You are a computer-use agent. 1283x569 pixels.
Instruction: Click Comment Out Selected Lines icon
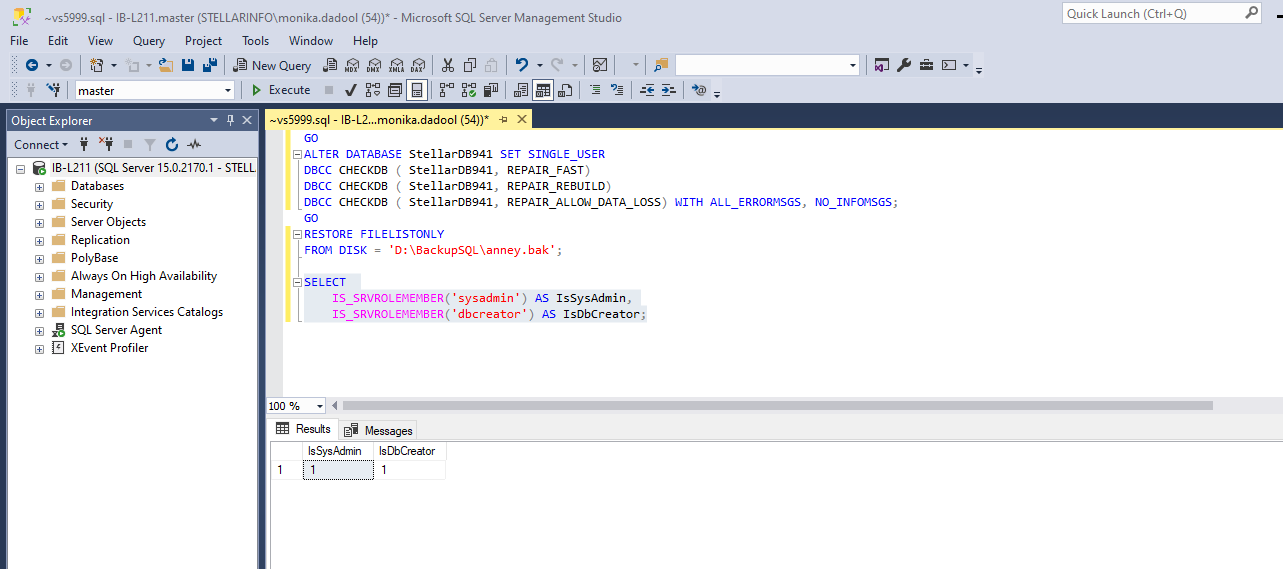coord(595,90)
